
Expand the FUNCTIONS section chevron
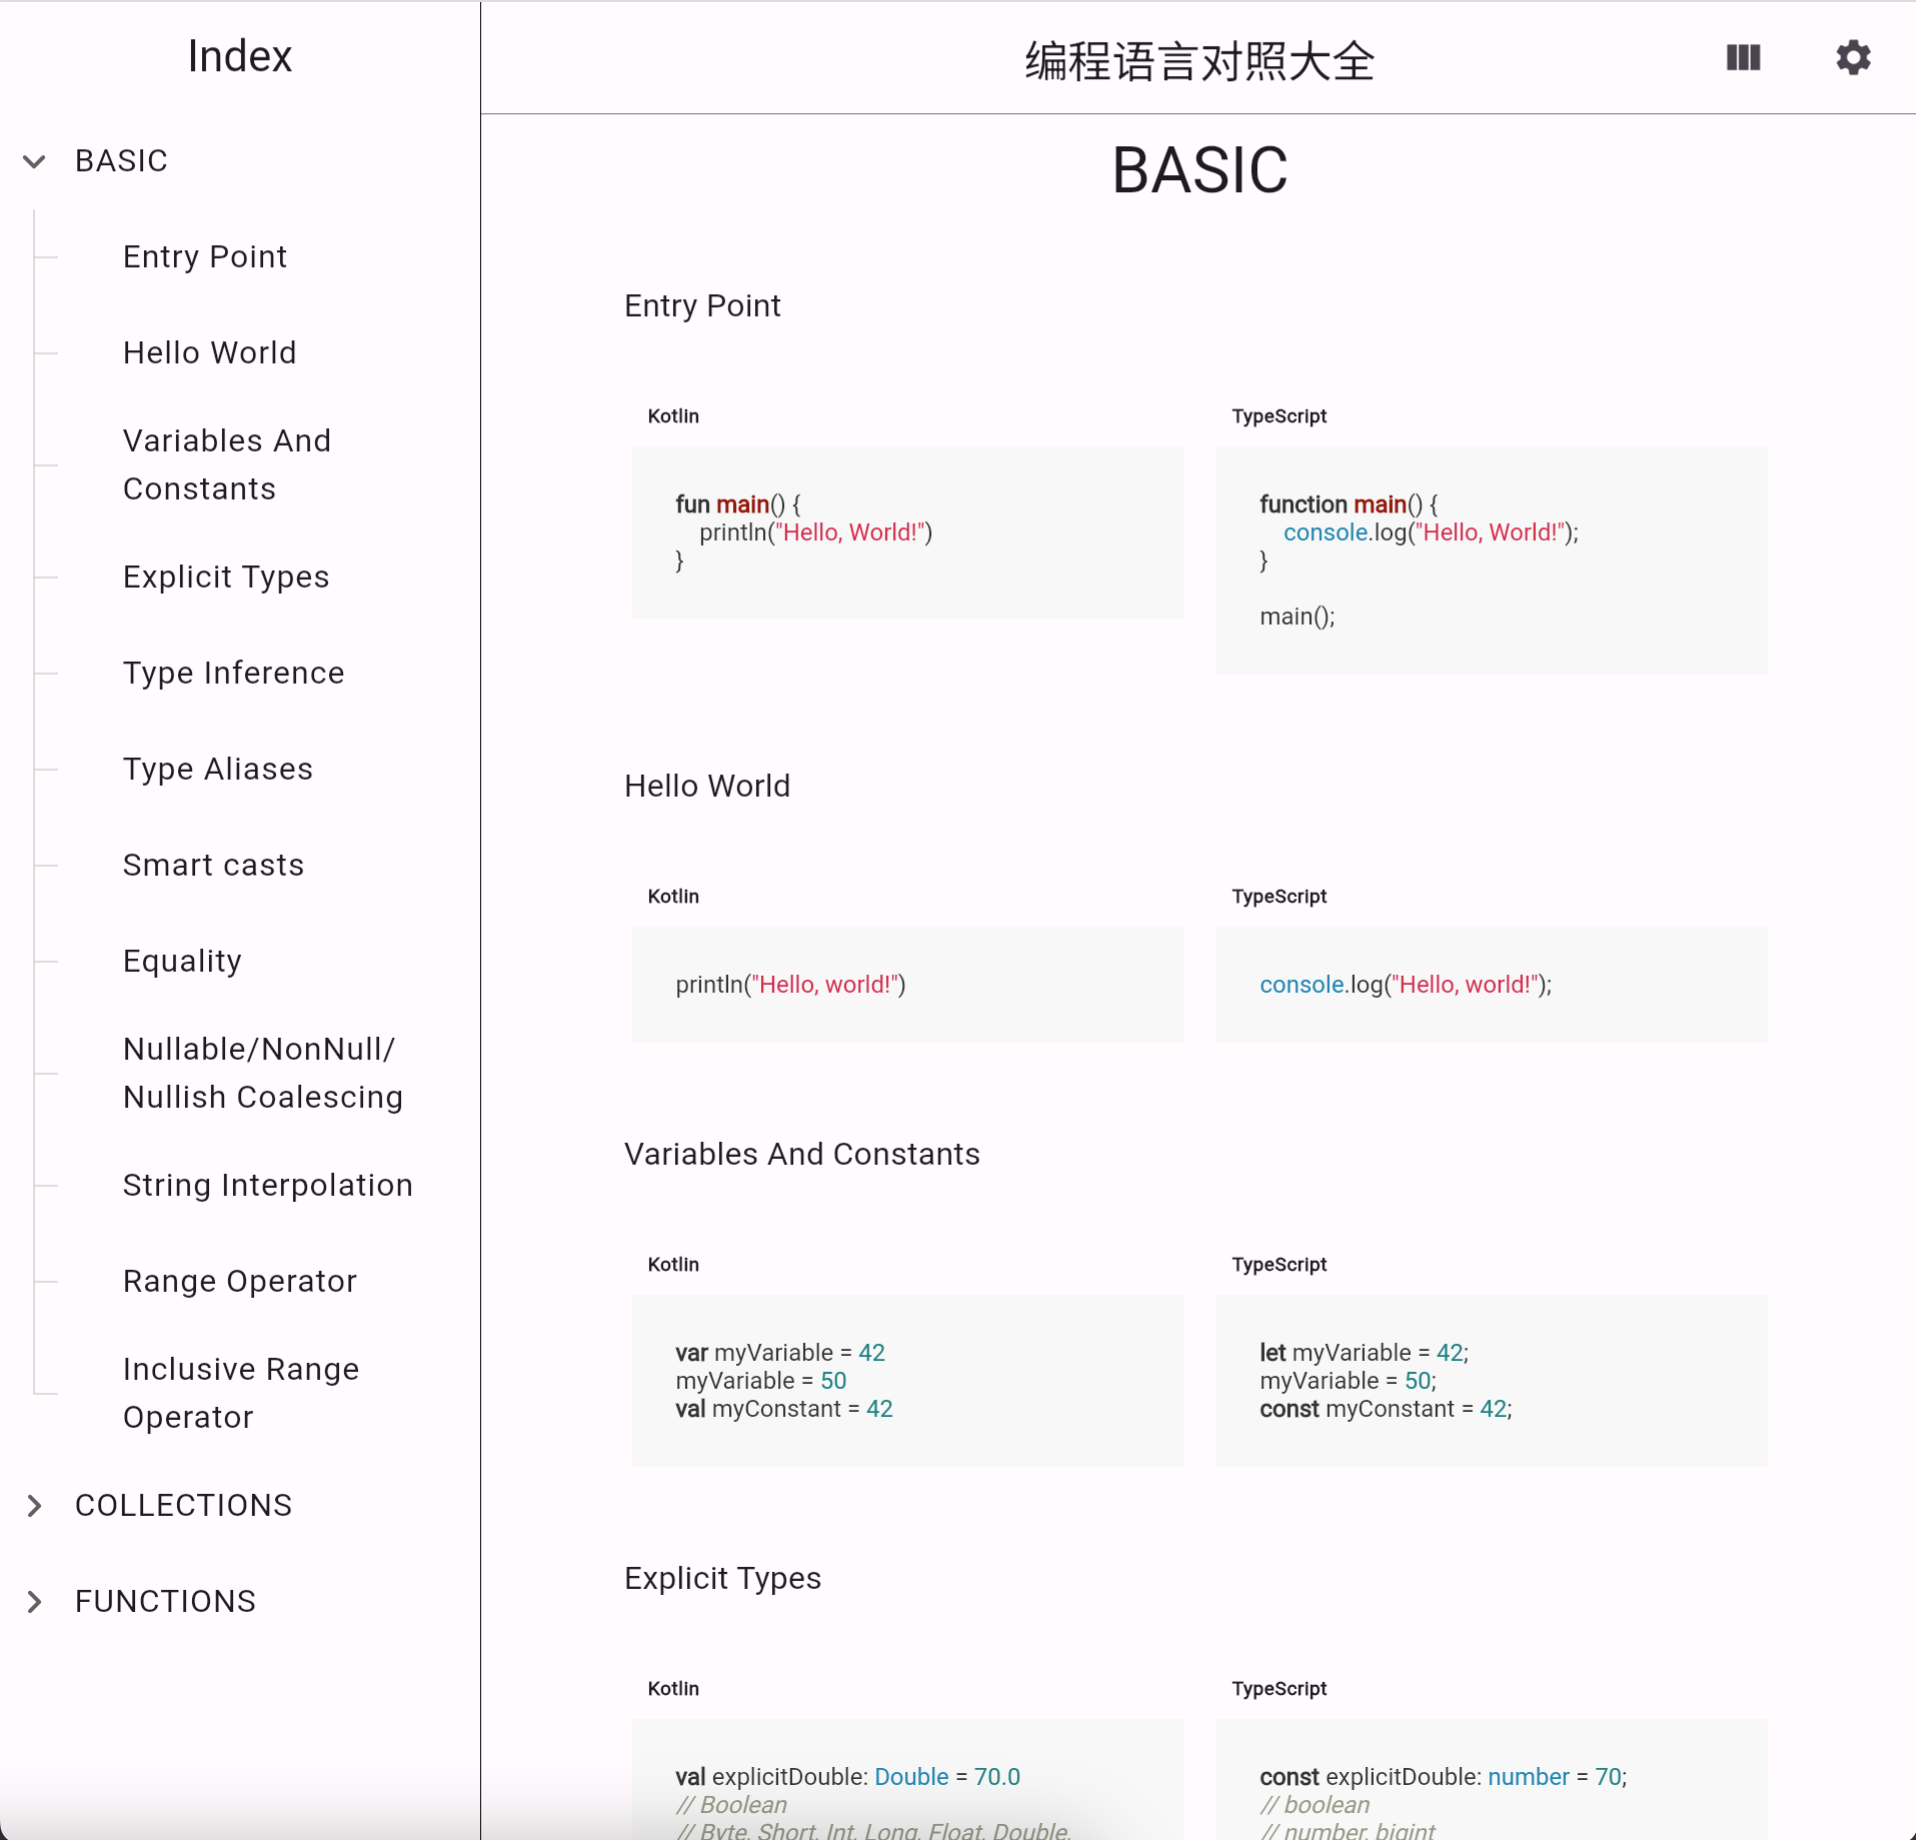[35, 1601]
